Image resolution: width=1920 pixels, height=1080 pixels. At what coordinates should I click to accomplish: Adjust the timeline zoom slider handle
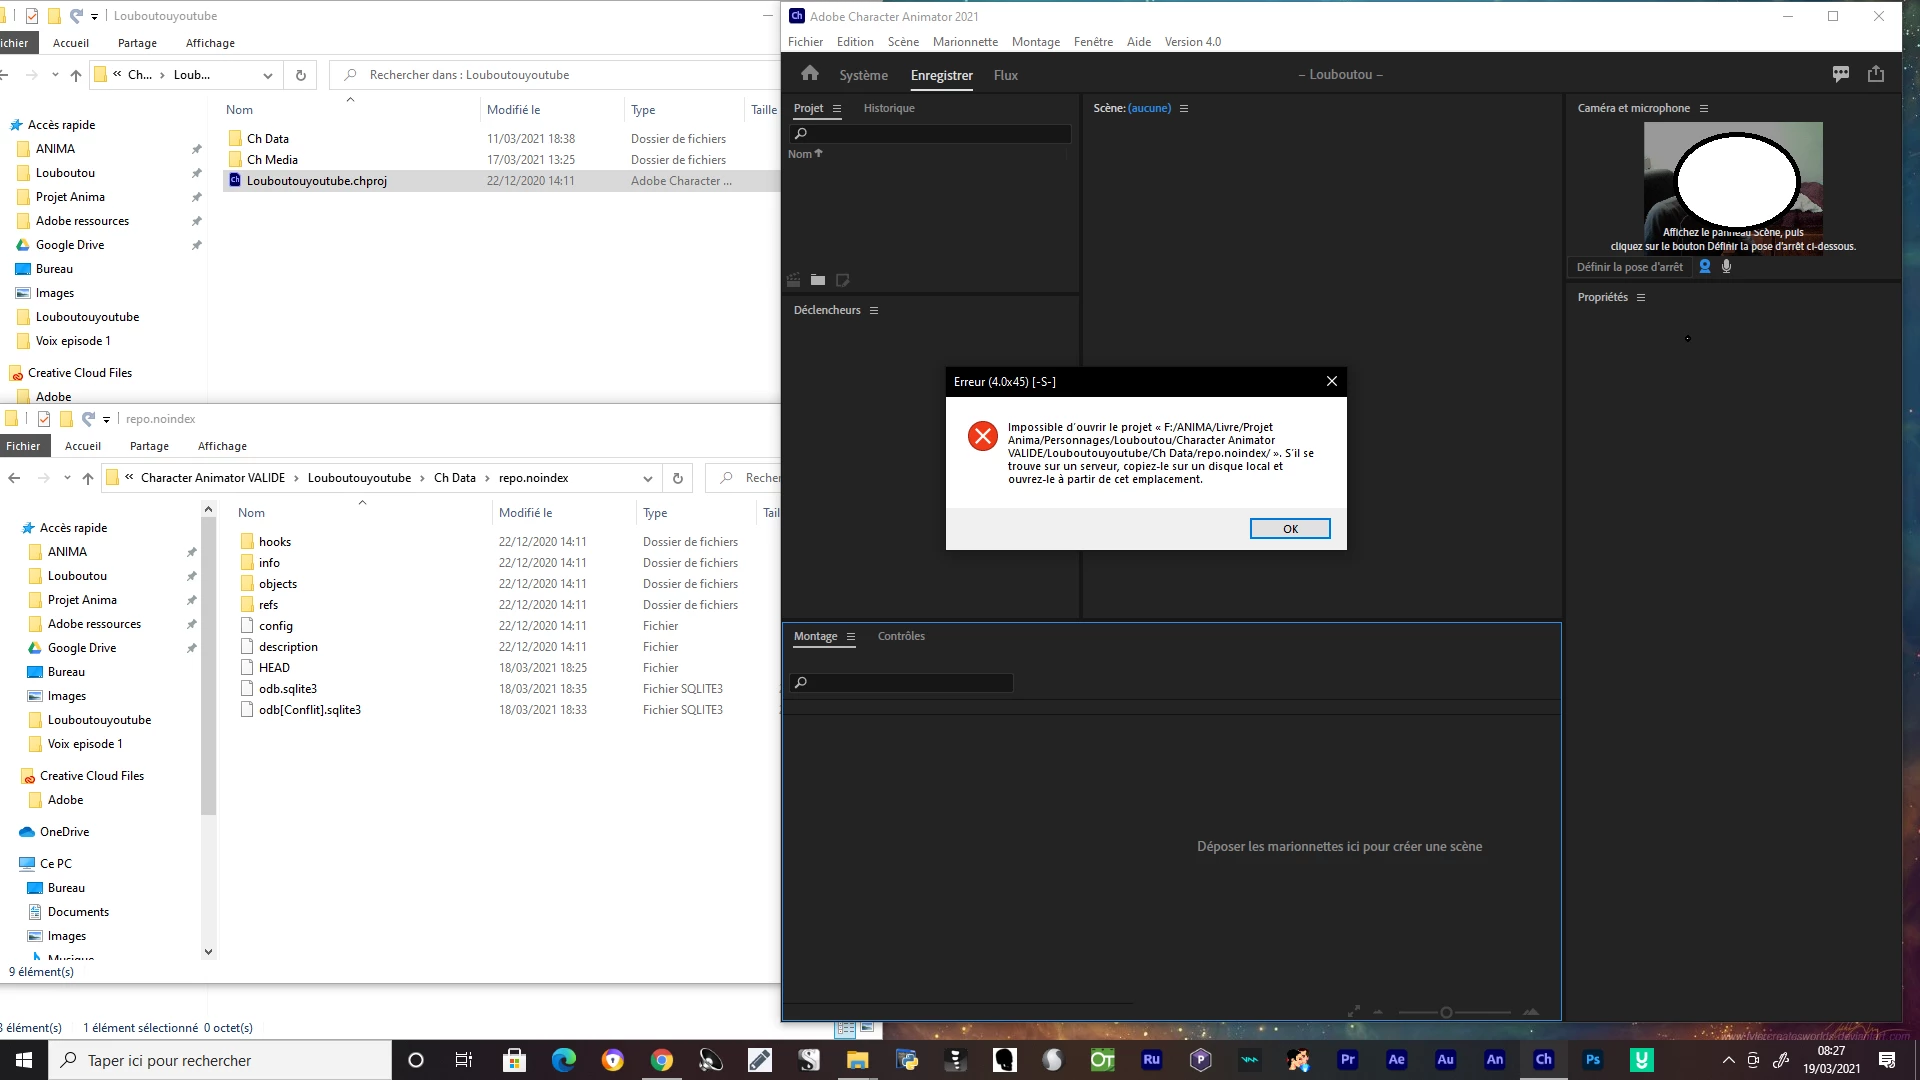point(1446,1012)
